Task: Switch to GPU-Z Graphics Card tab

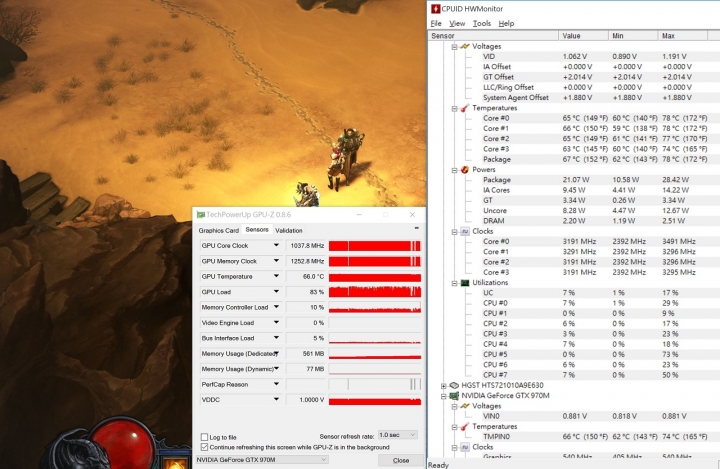Action: coord(219,230)
